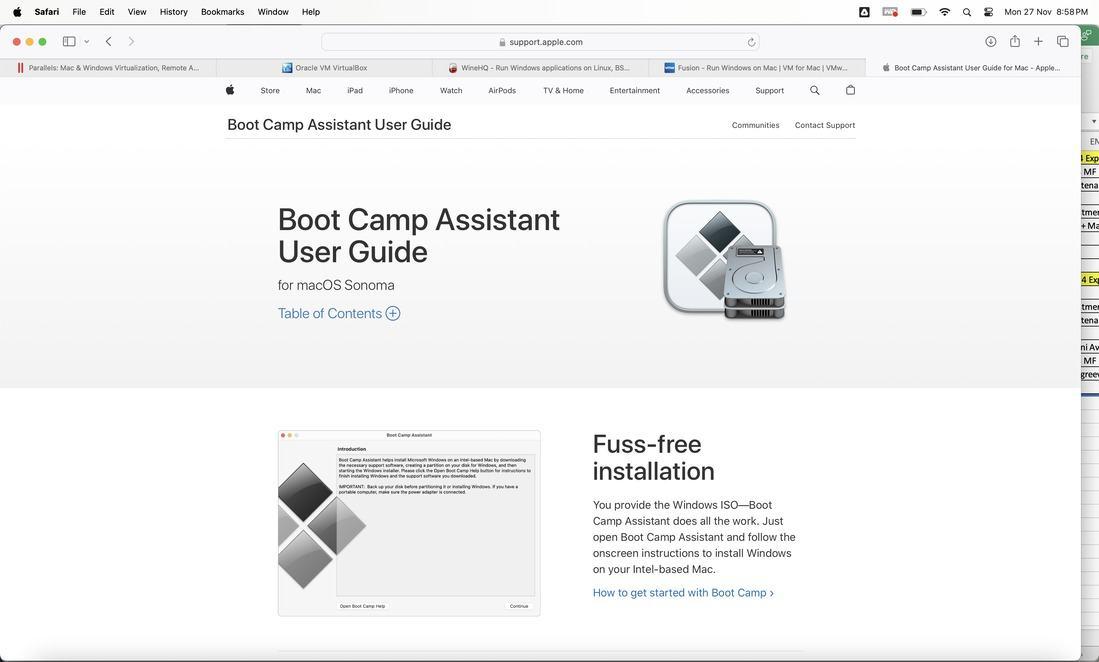Image resolution: width=1099 pixels, height=662 pixels.
Task: Click the Parallels tab favicon
Action: (20, 68)
